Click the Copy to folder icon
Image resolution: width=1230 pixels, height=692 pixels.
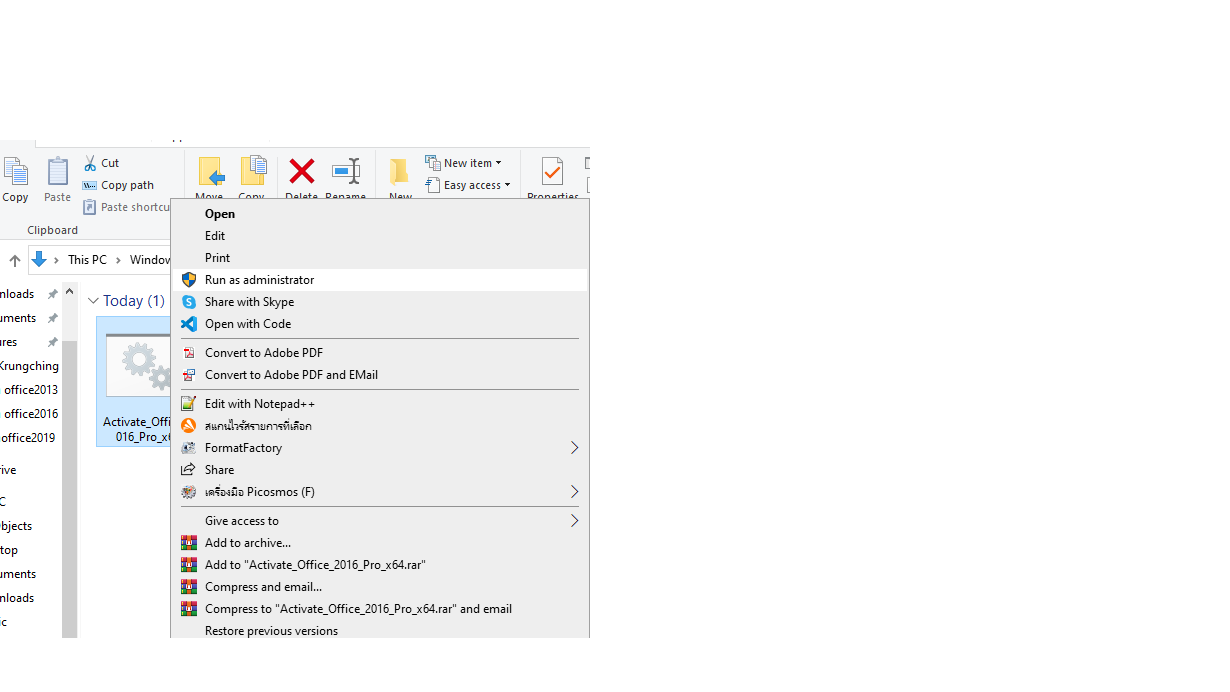252,172
